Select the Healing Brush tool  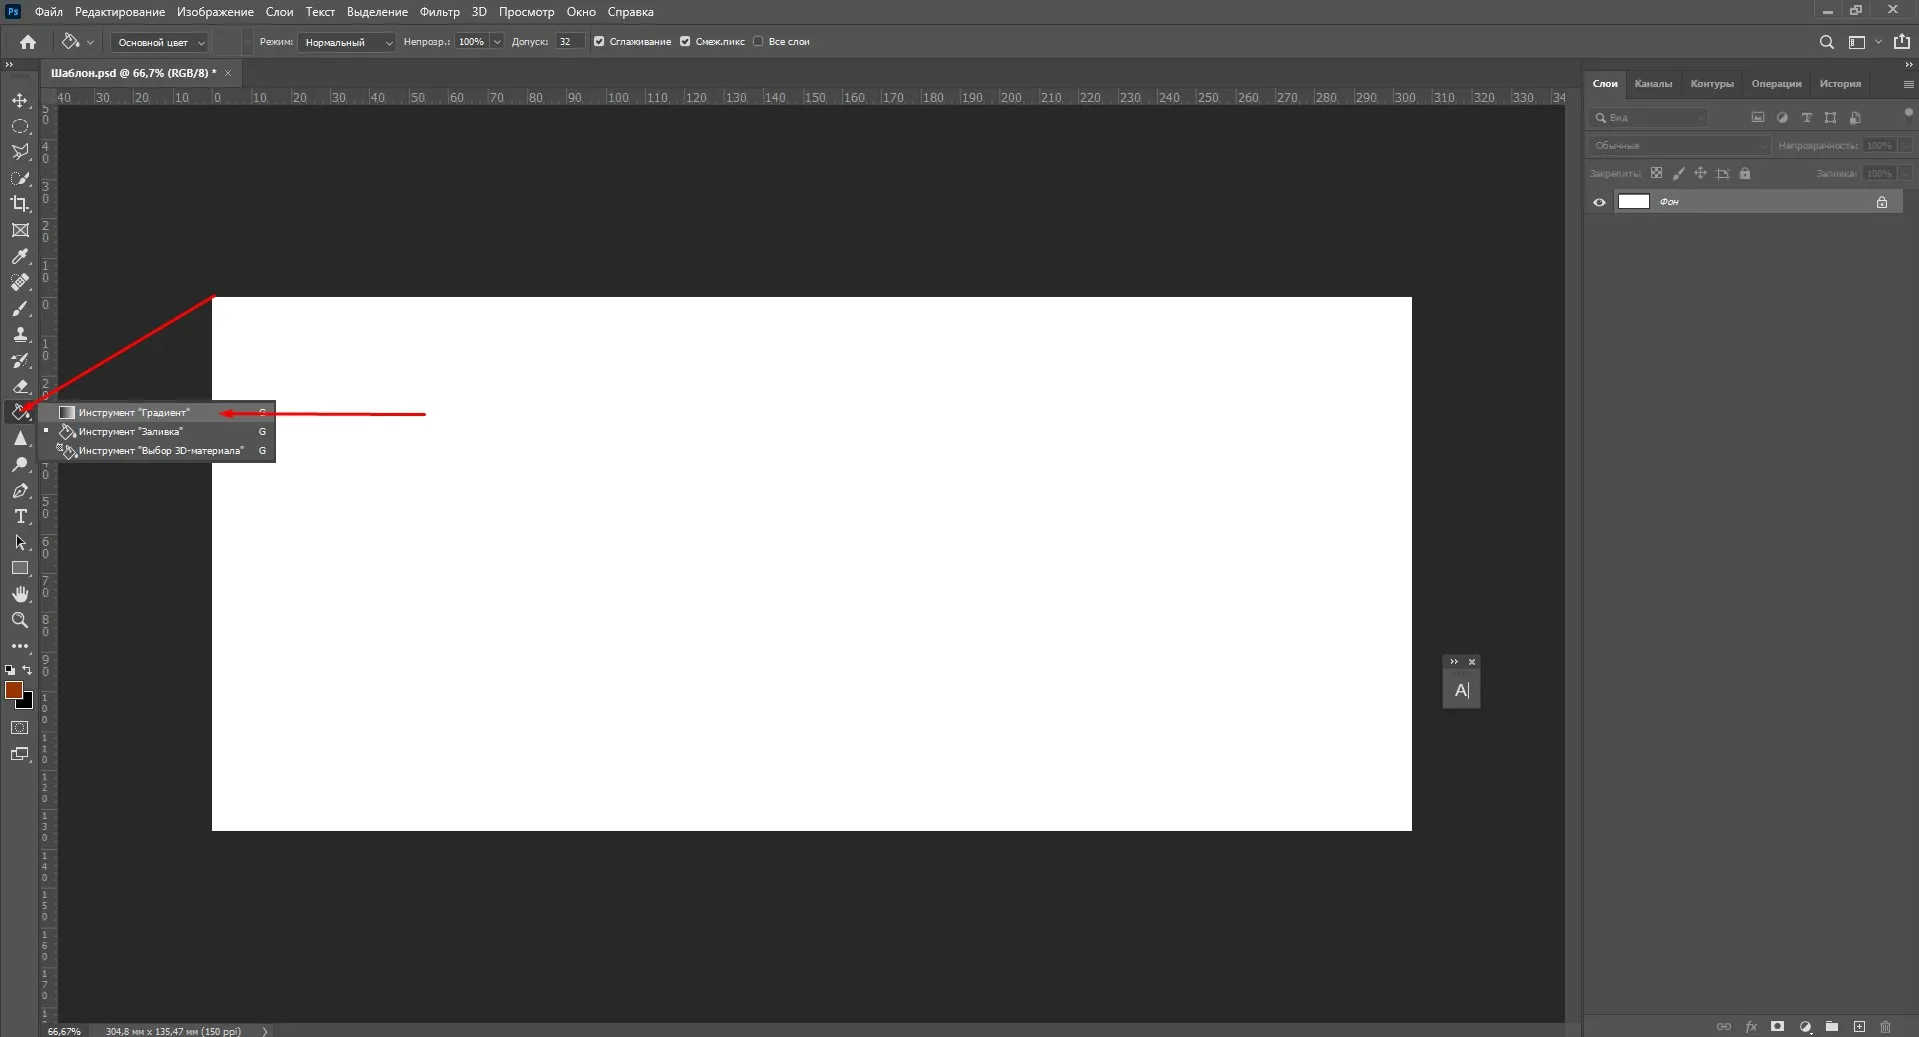pos(20,282)
